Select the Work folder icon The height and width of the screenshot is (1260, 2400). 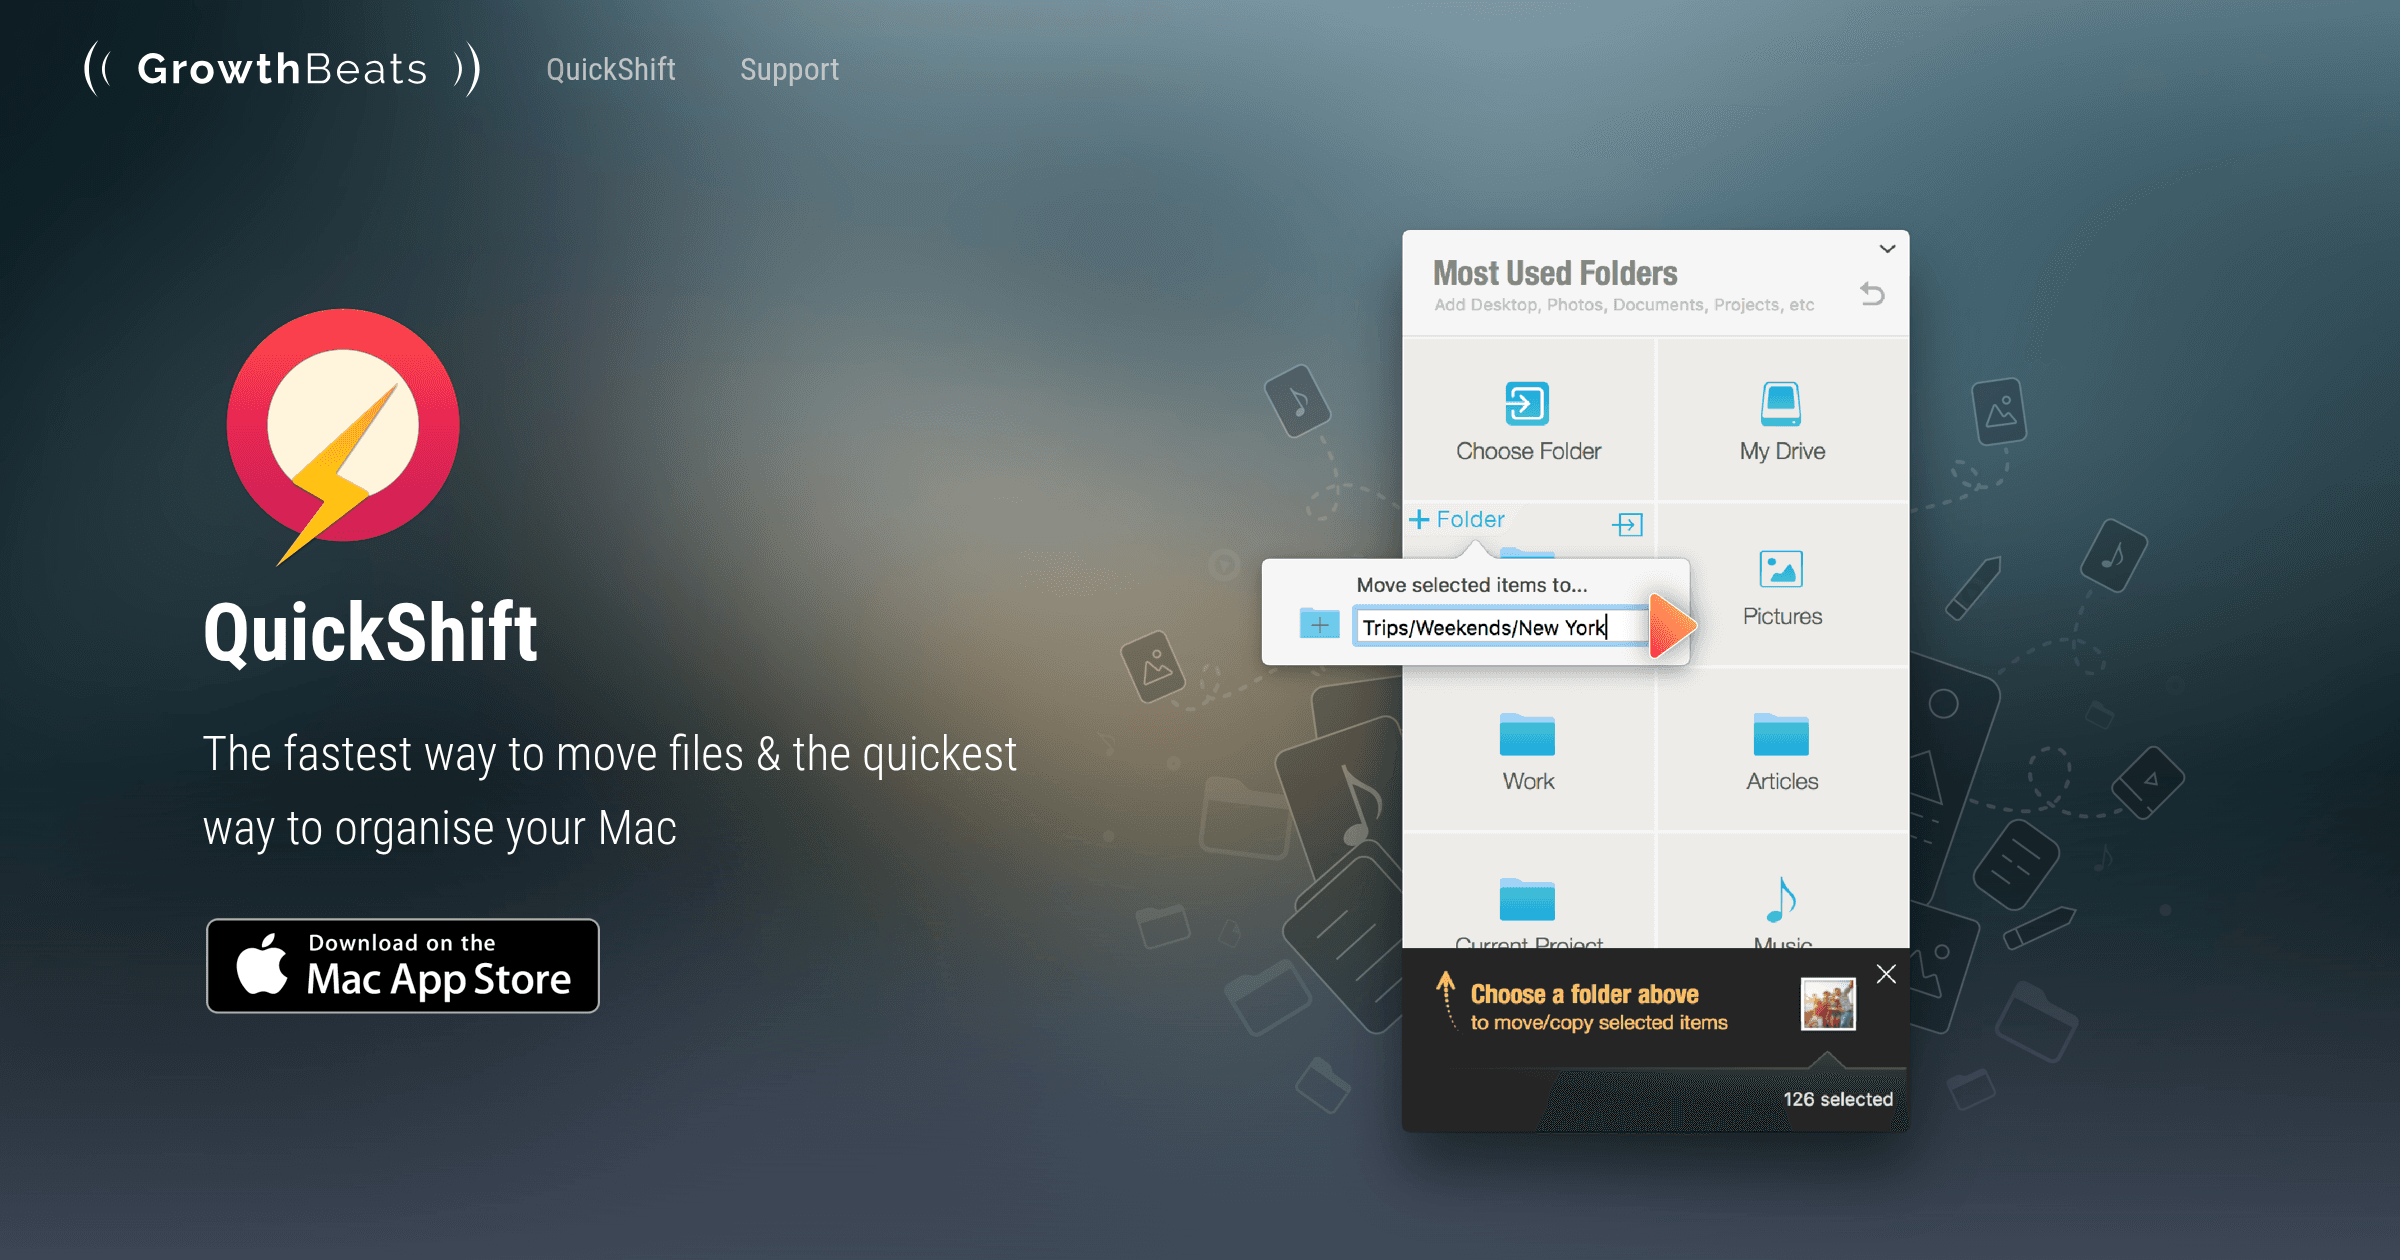[x=1527, y=735]
